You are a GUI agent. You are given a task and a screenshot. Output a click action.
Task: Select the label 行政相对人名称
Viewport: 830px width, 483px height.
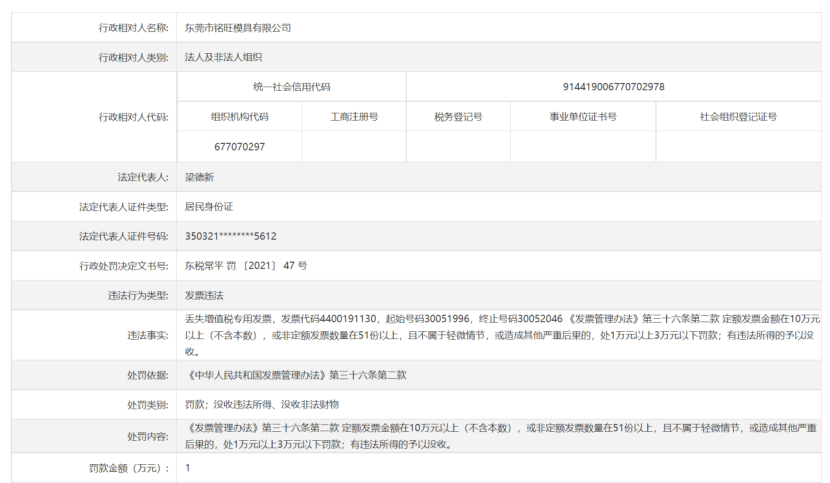(133, 28)
